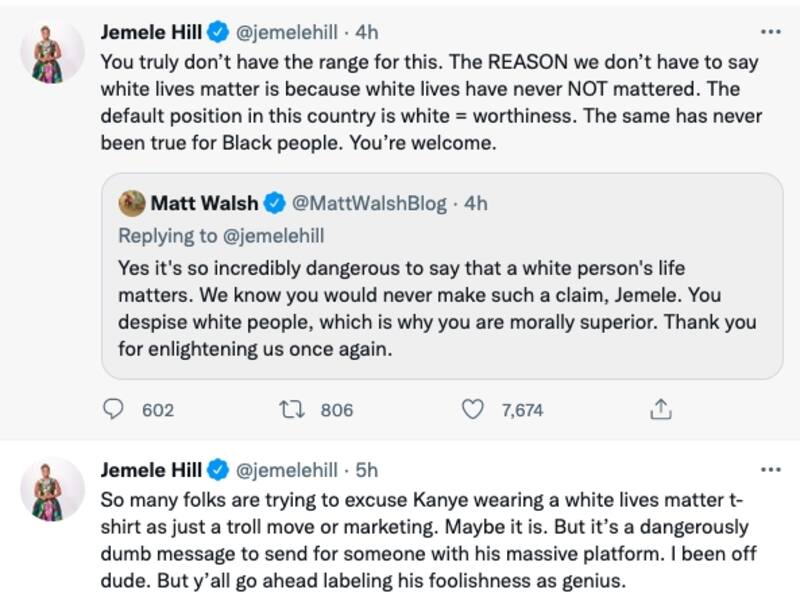The height and width of the screenshot is (609, 800).
Task: Click the @MattWalshBlog handle
Action: (x=369, y=203)
